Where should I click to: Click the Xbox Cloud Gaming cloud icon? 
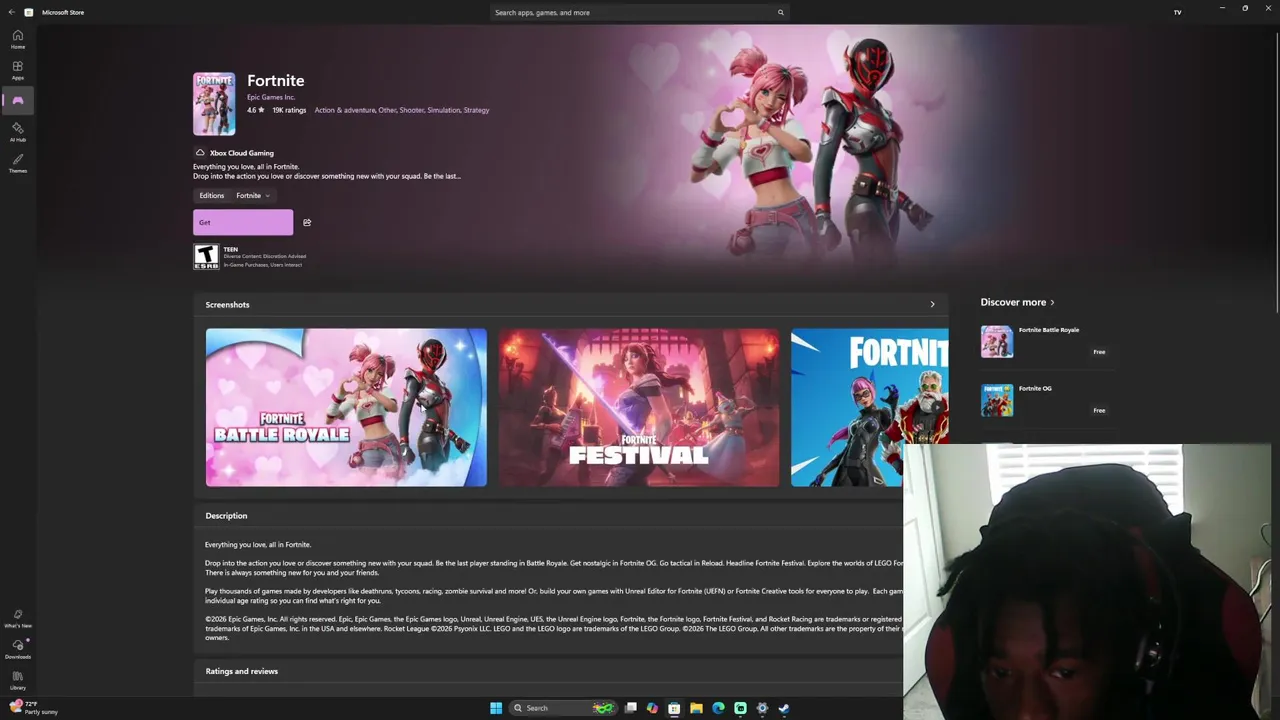click(200, 153)
